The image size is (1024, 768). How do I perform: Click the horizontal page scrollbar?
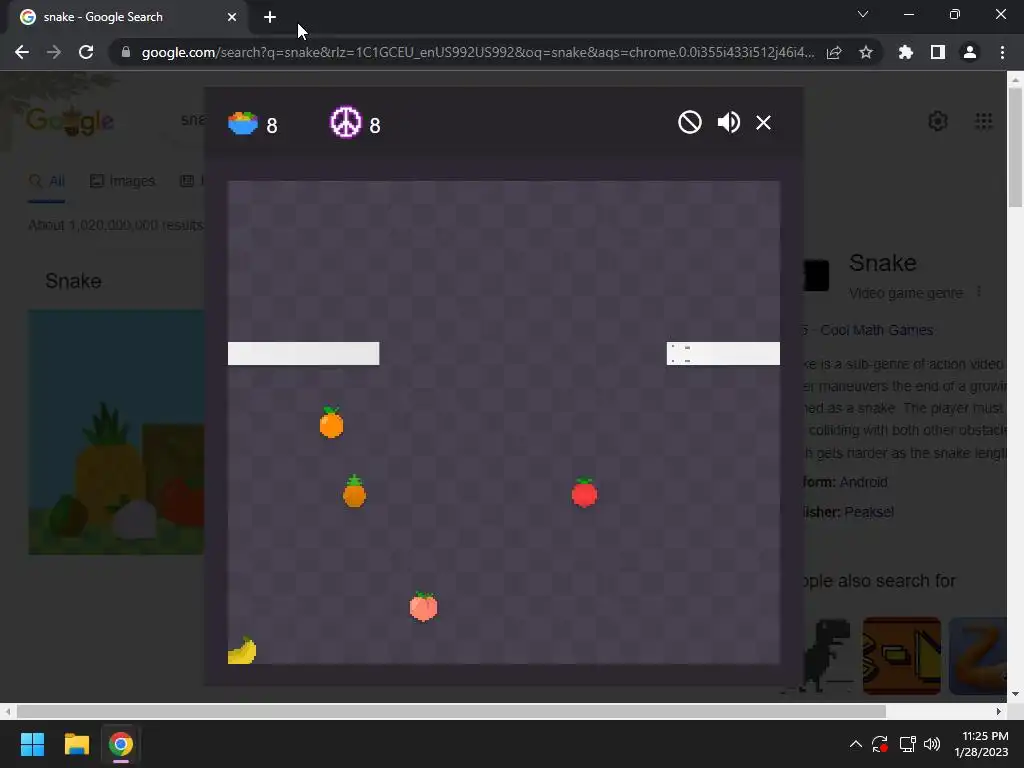tap(451, 711)
